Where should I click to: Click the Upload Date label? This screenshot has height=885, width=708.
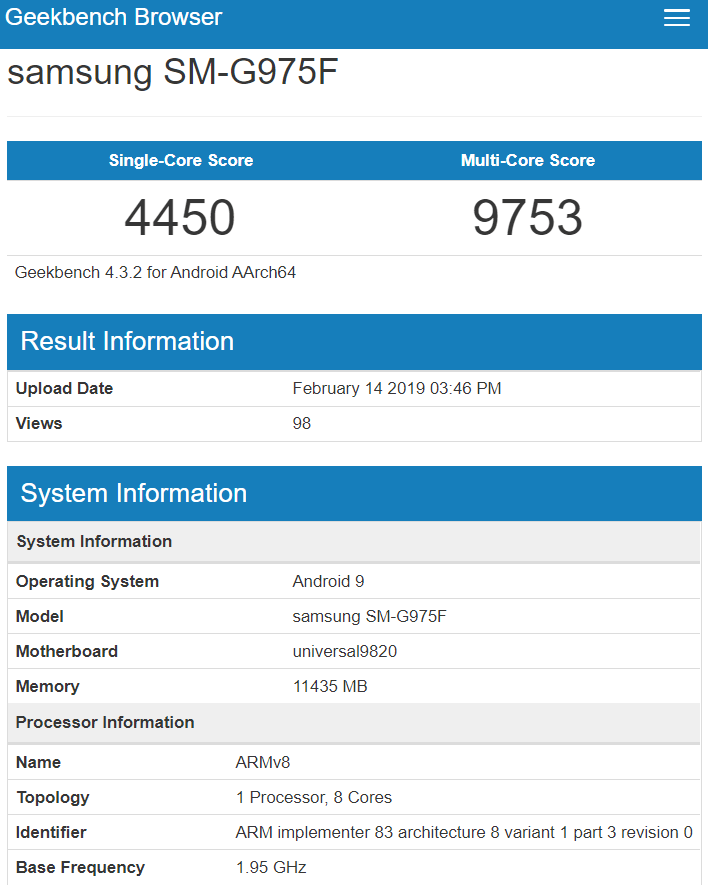click(x=64, y=388)
